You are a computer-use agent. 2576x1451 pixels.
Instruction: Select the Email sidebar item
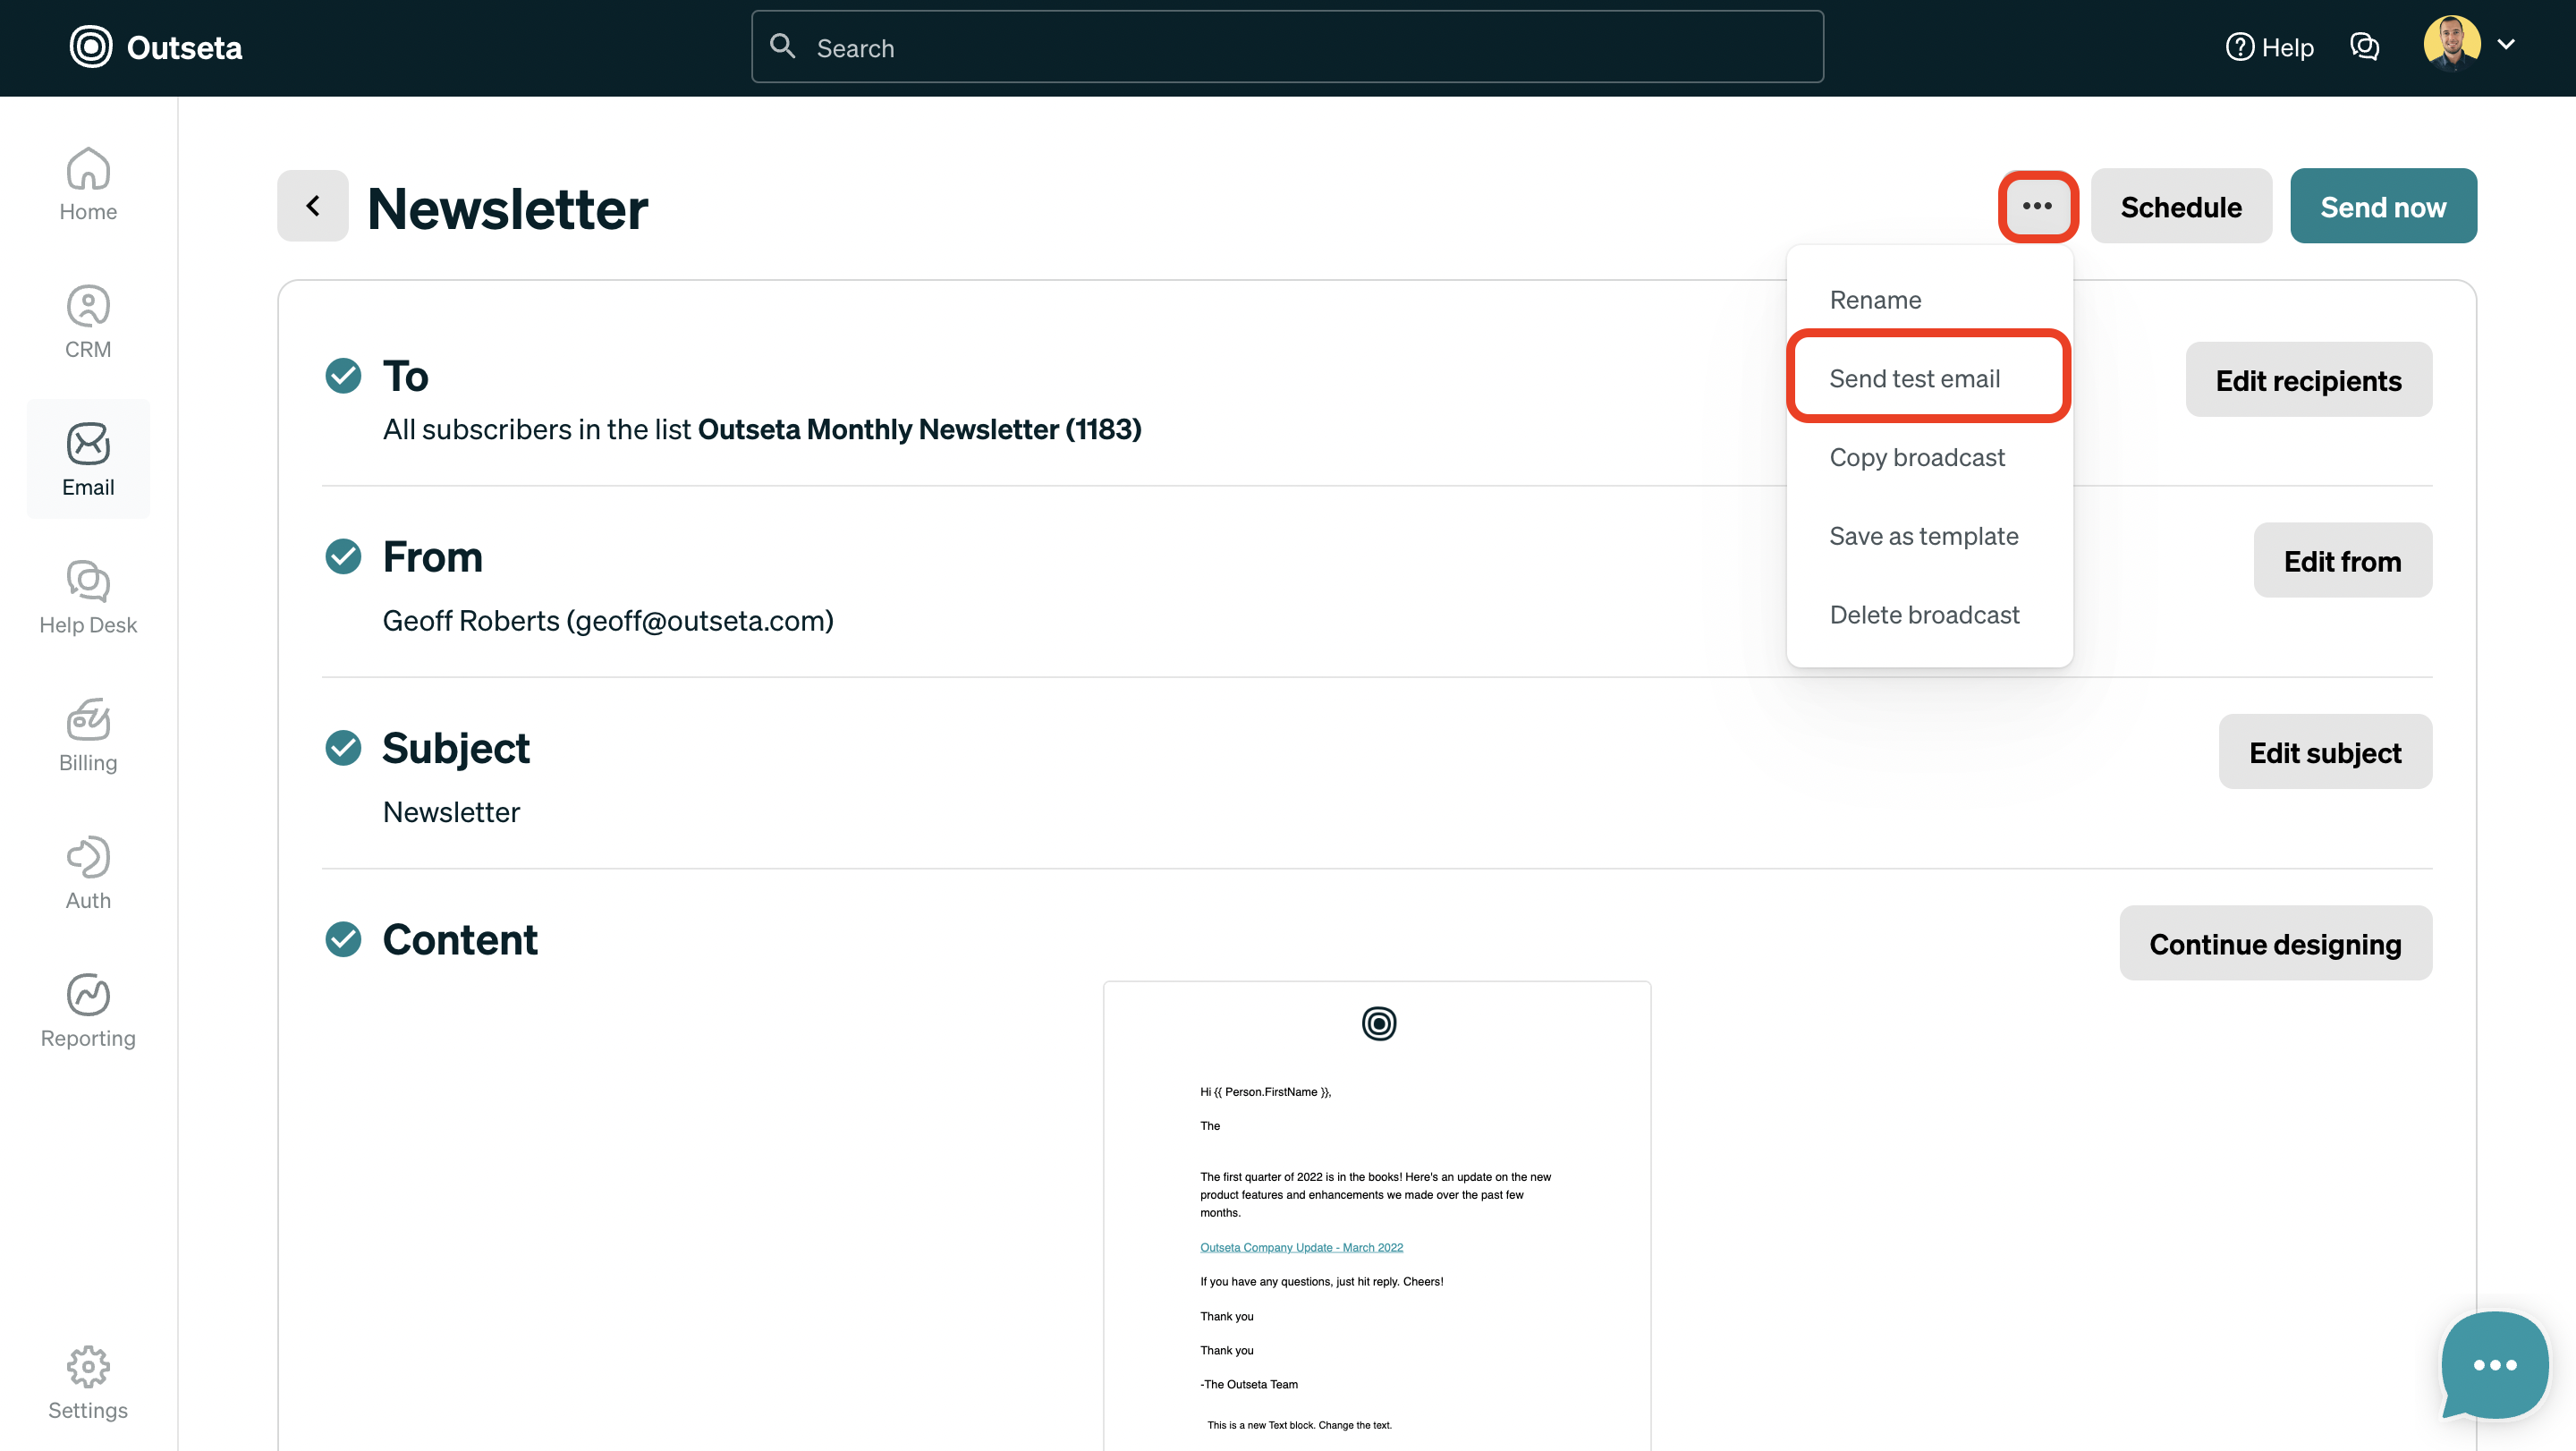88,460
